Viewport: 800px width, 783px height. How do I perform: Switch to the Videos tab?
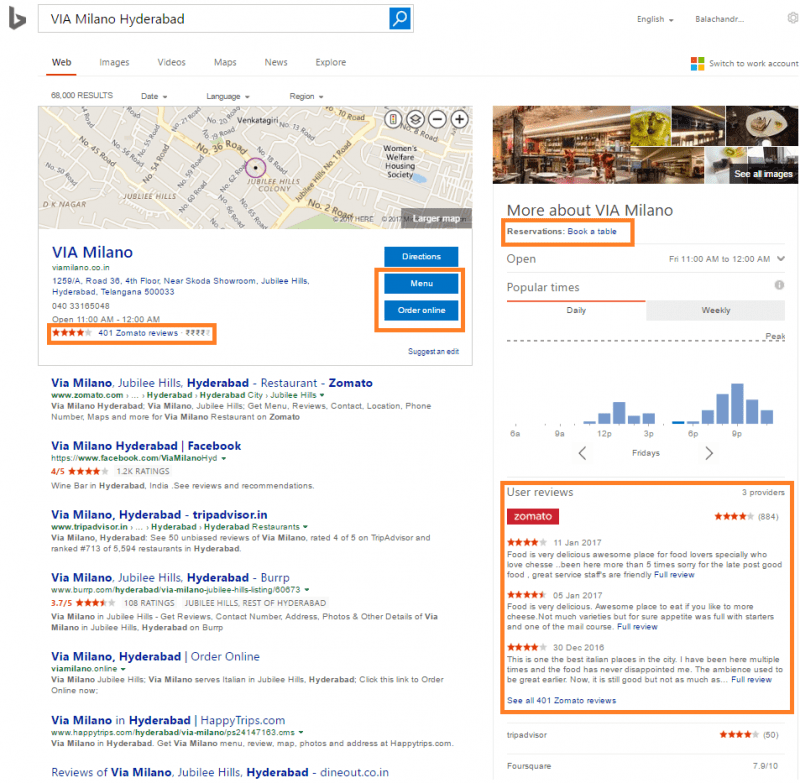point(171,62)
